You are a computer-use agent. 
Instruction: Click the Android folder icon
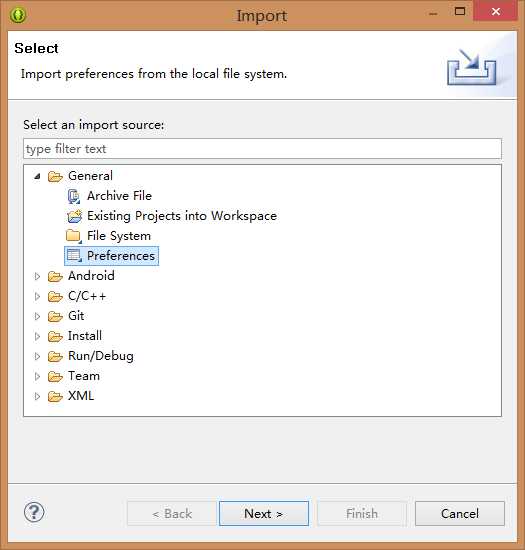[55, 276]
